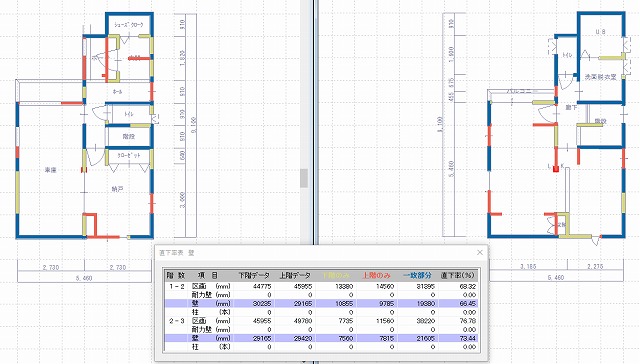Select the 耐力壁 row under floors 1-2
The width and height of the screenshot is (640, 364).
[321, 295]
